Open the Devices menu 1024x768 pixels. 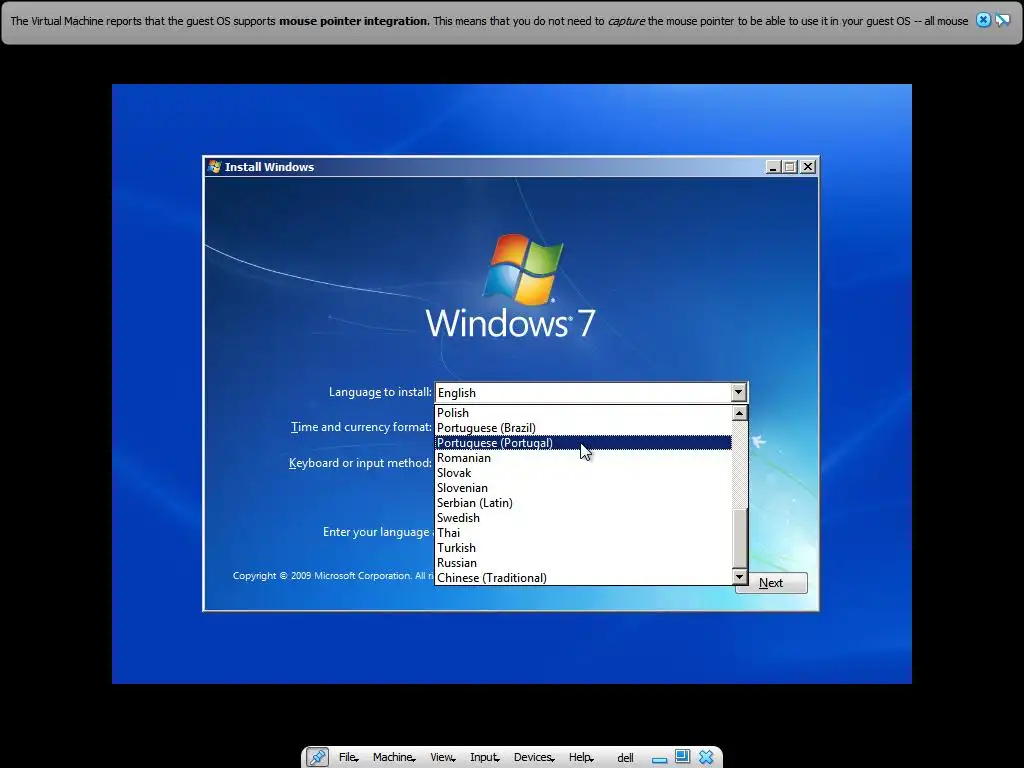(x=534, y=757)
